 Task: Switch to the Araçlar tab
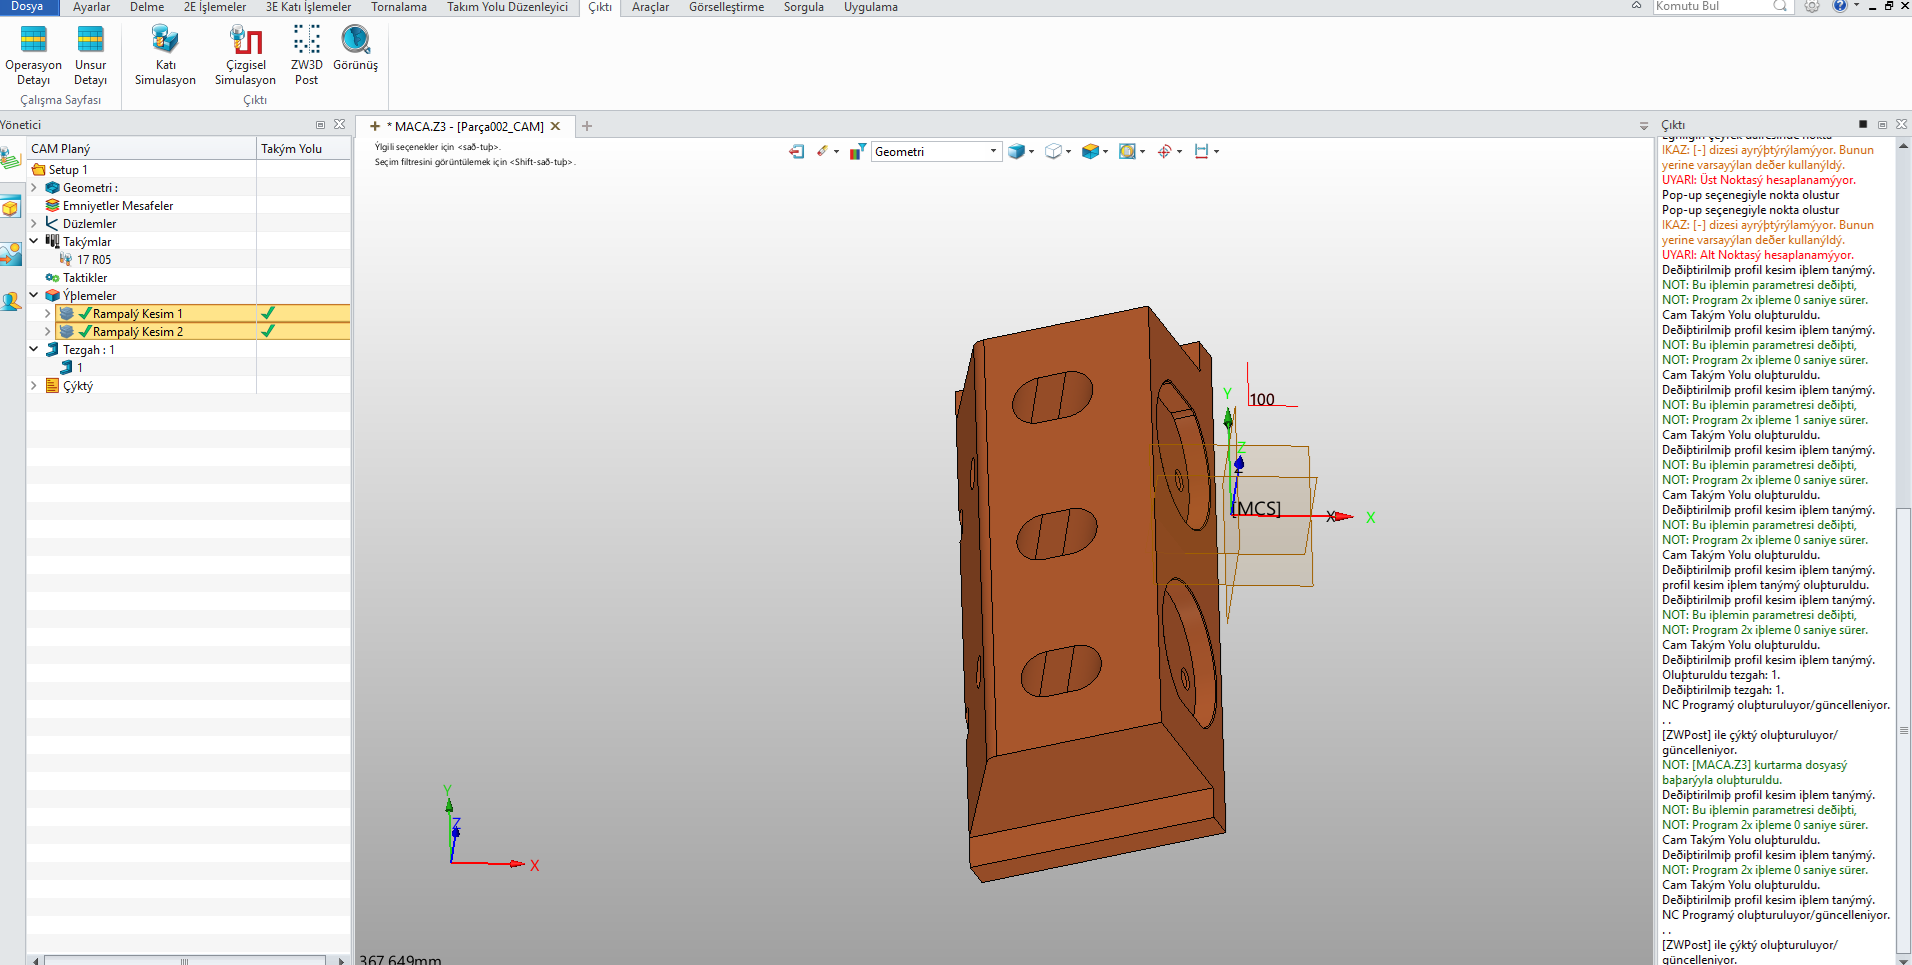click(650, 7)
